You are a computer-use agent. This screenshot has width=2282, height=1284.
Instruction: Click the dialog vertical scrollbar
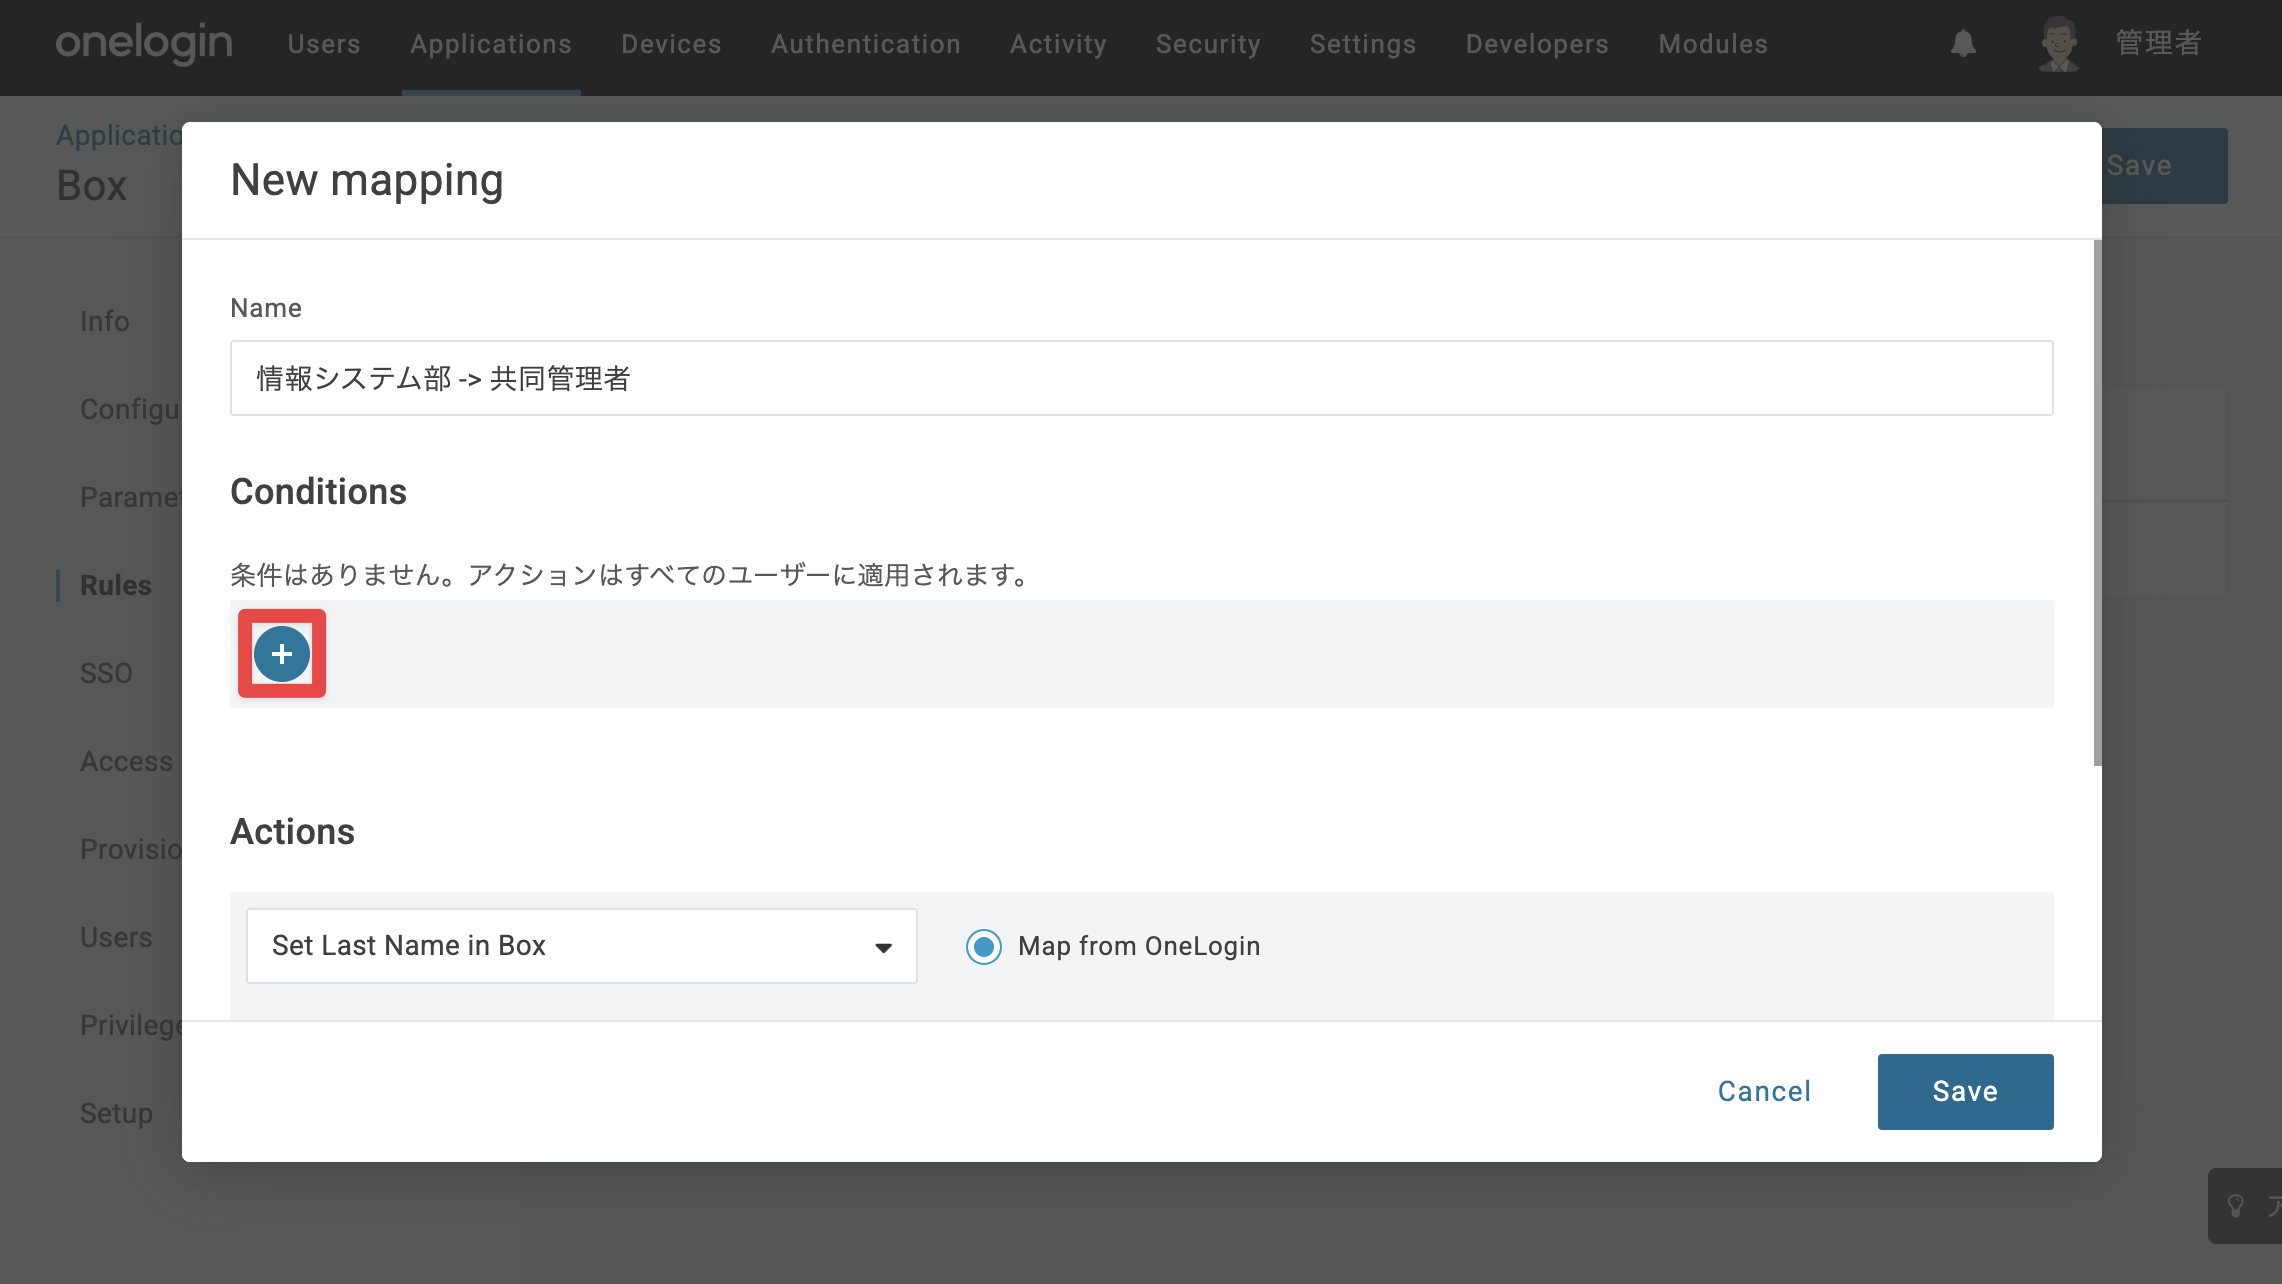pyautogui.click(x=2097, y=503)
